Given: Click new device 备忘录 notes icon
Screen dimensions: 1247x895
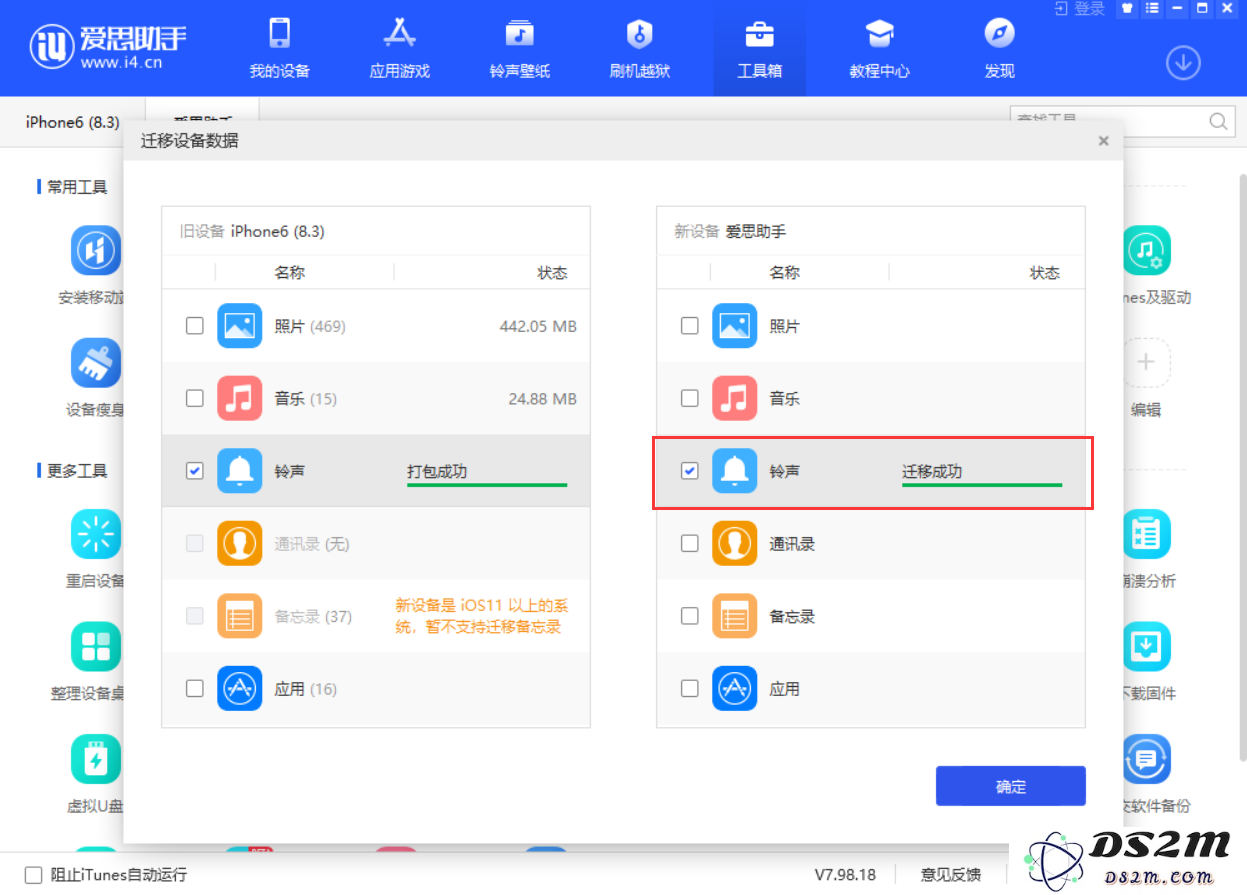Looking at the screenshot, I should click(x=735, y=616).
